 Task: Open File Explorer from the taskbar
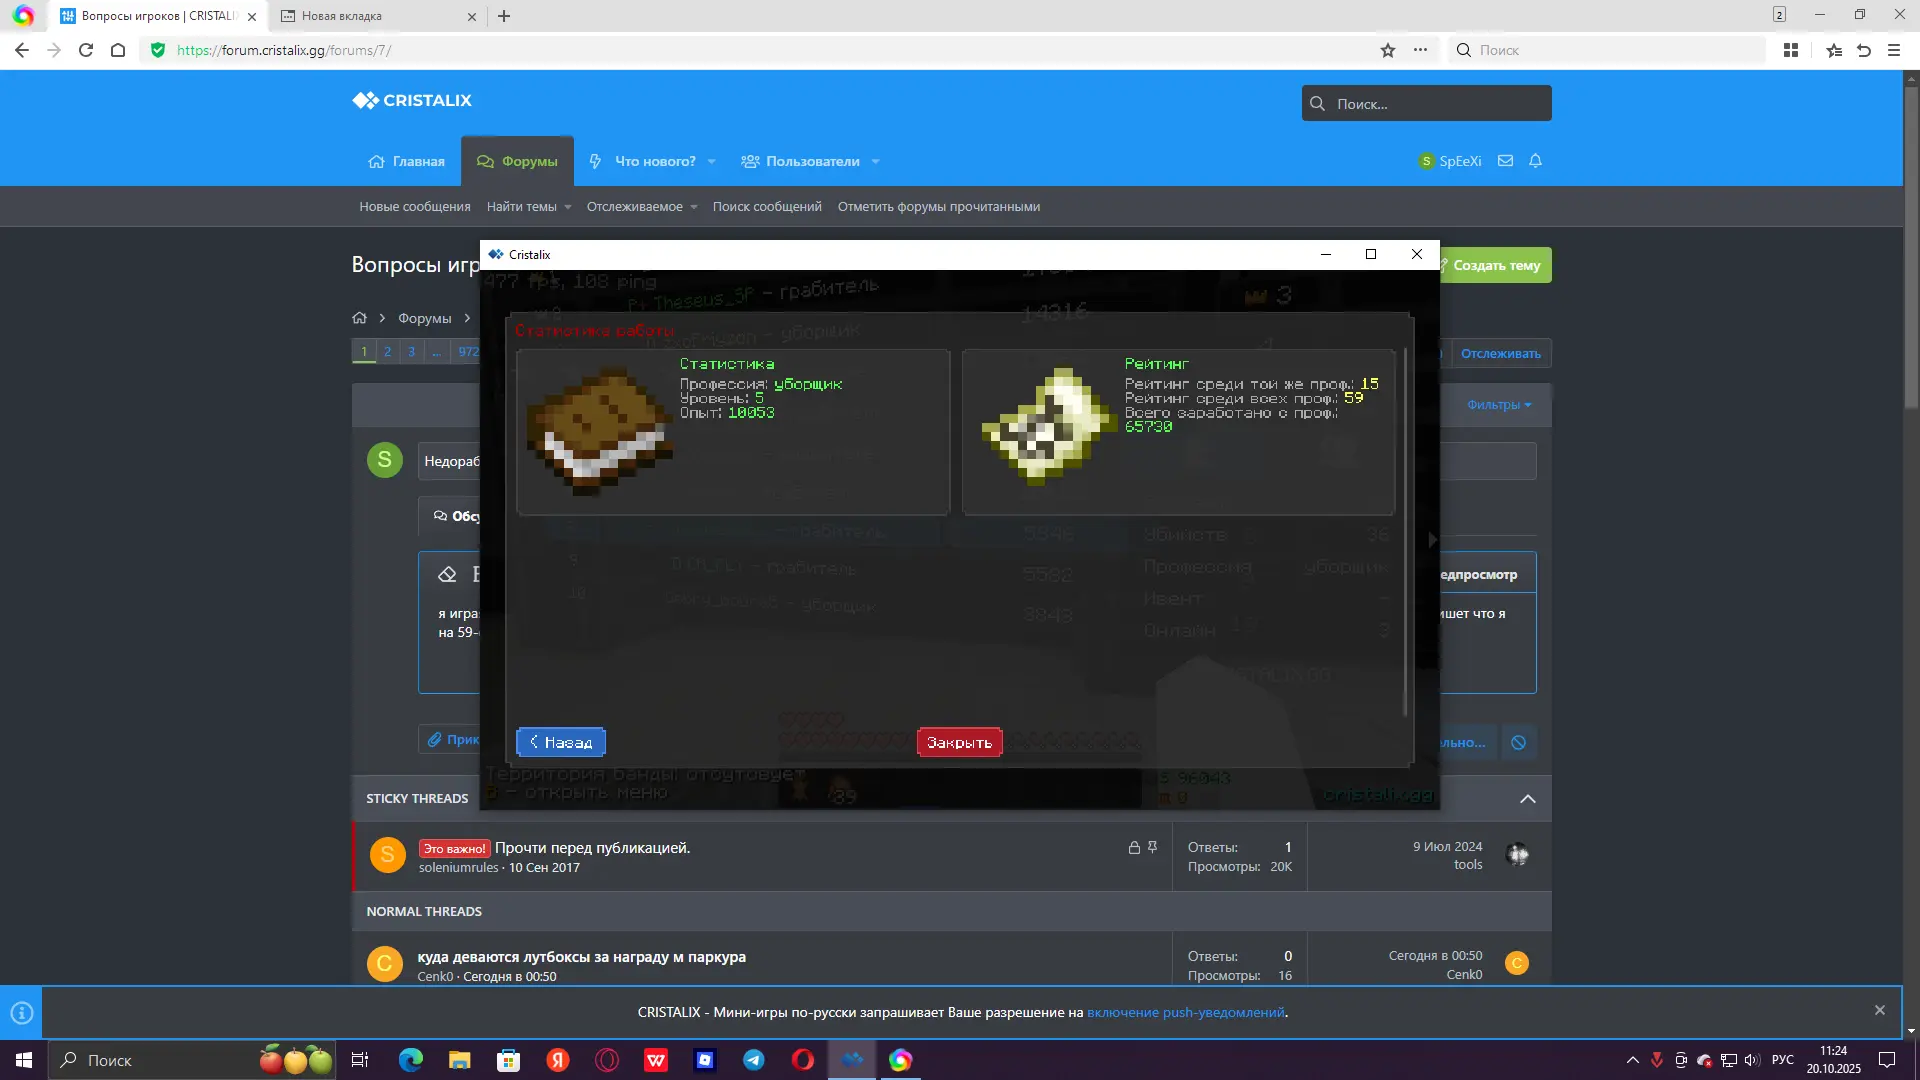click(459, 1060)
